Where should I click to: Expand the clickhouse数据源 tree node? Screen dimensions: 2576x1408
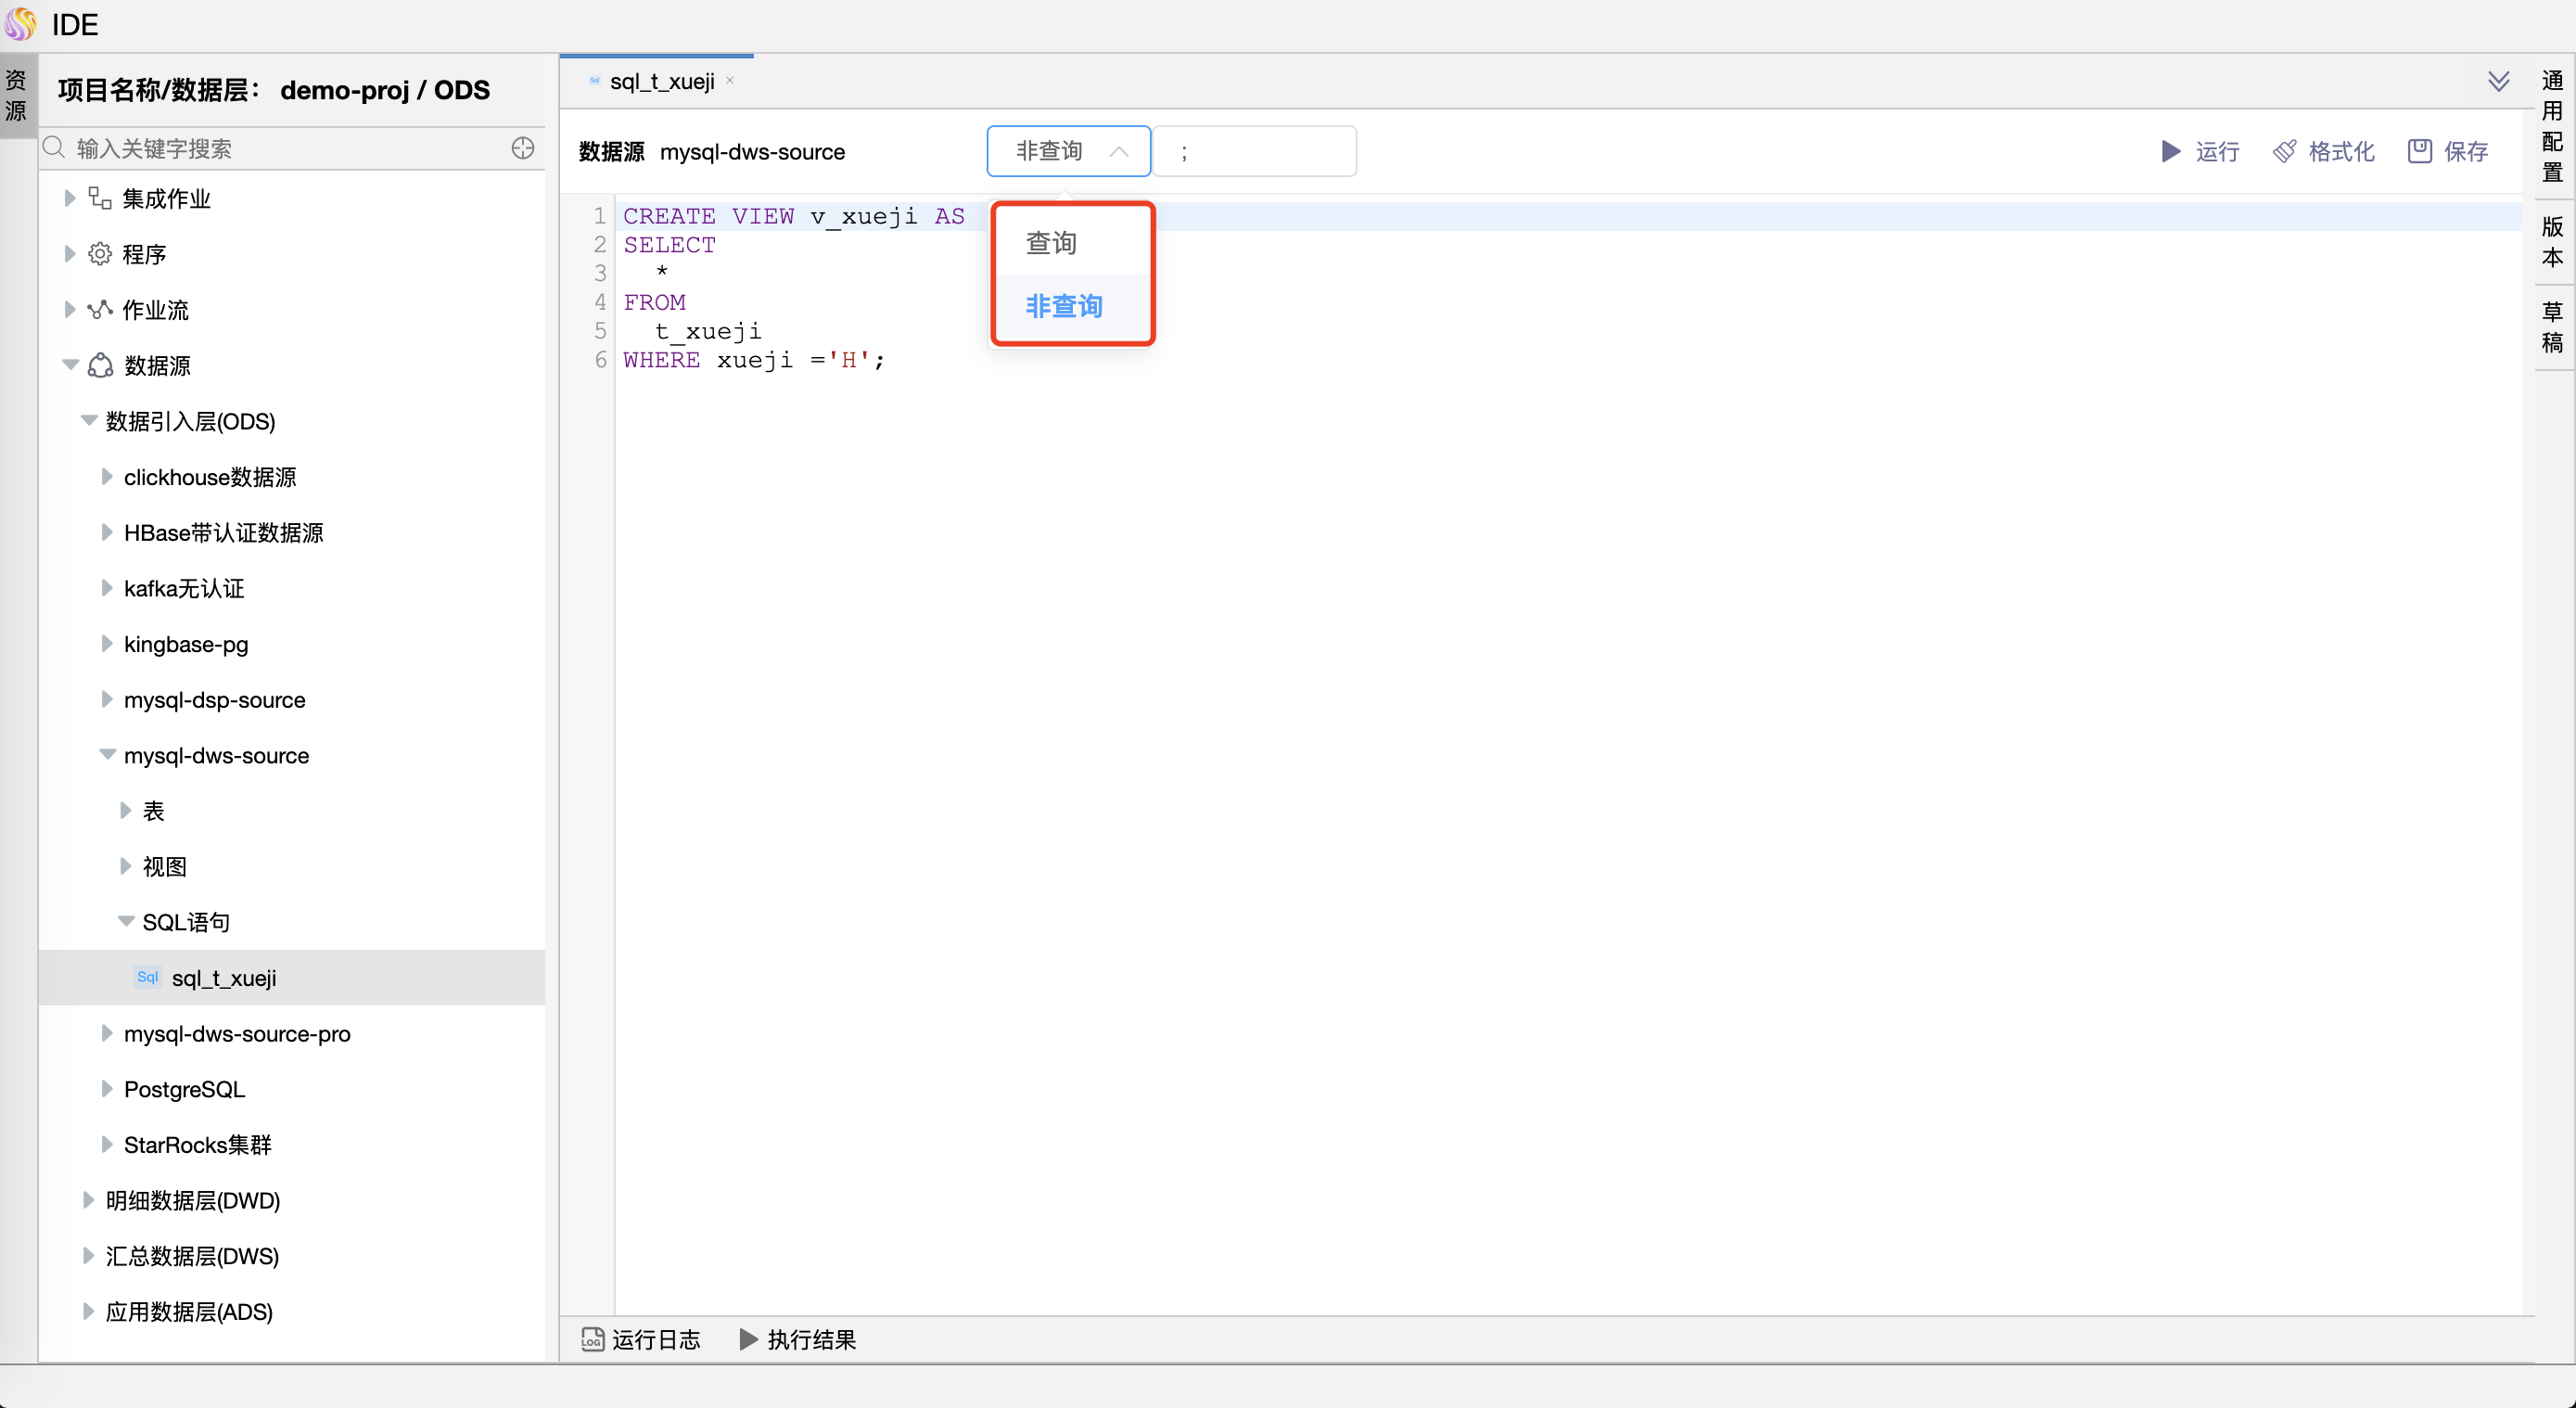tap(109, 477)
